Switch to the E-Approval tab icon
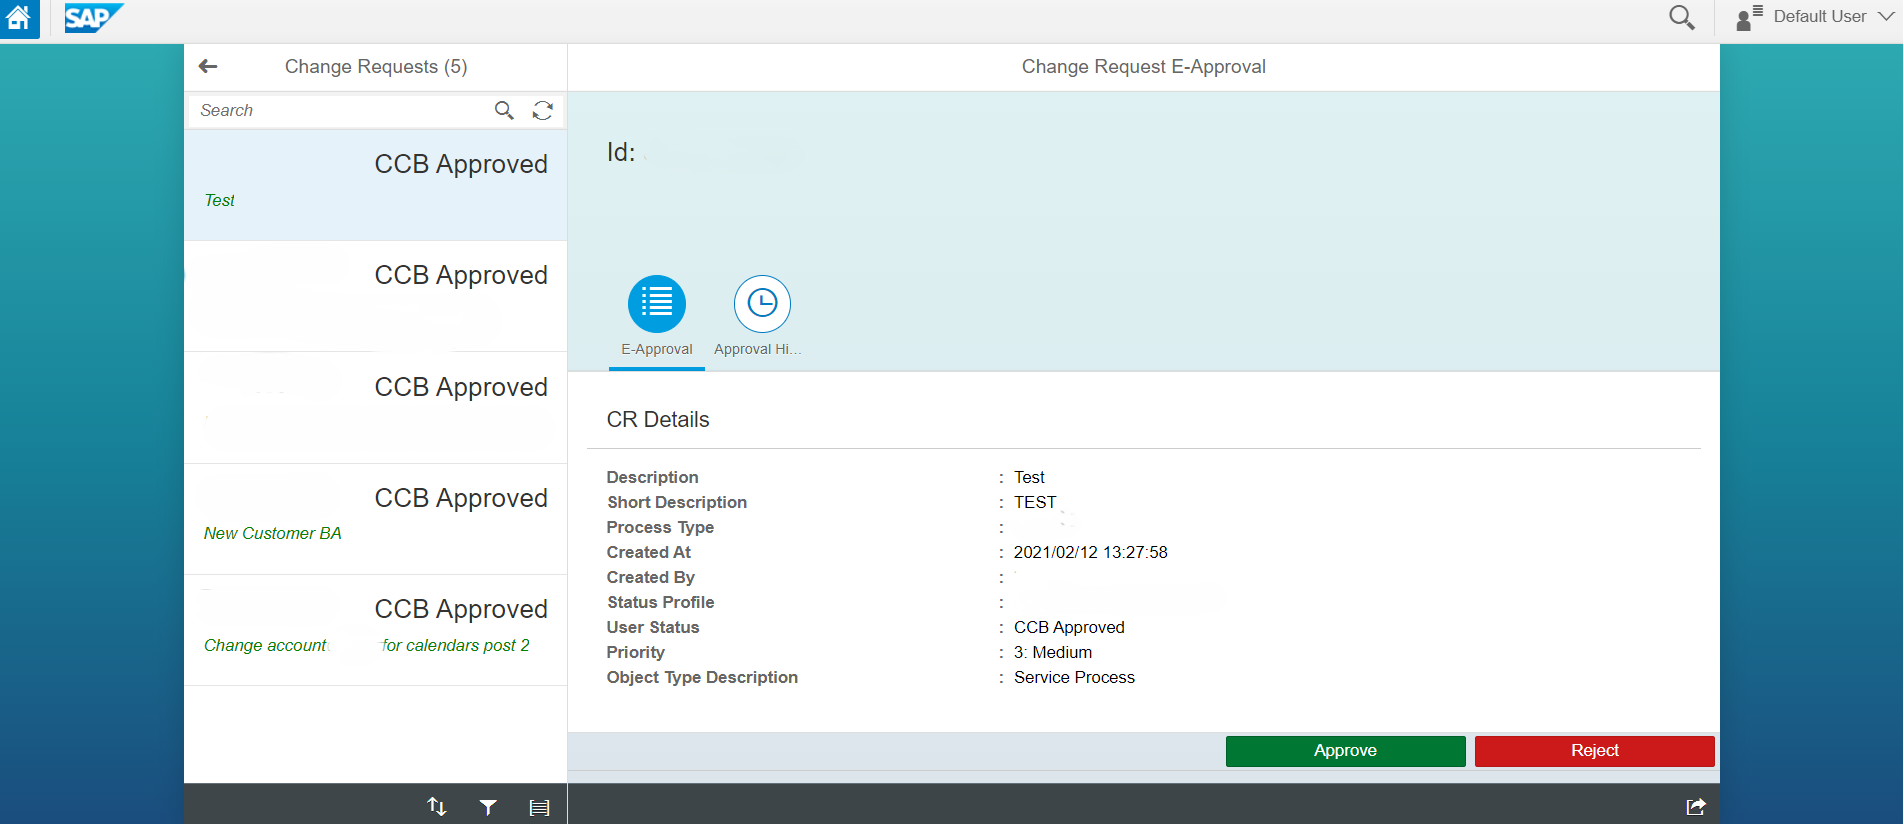This screenshot has width=1903, height=824. point(657,304)
